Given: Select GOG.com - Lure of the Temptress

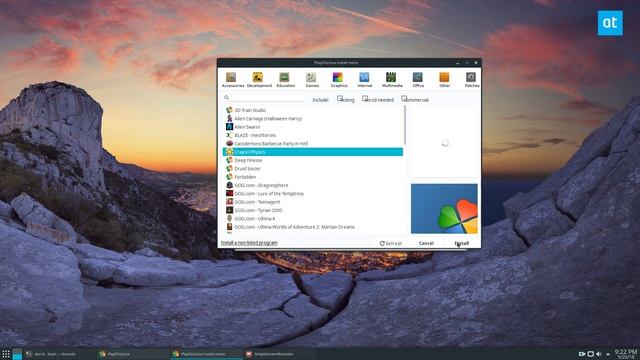Looking at the screenshot, I should tap(313, 193).
